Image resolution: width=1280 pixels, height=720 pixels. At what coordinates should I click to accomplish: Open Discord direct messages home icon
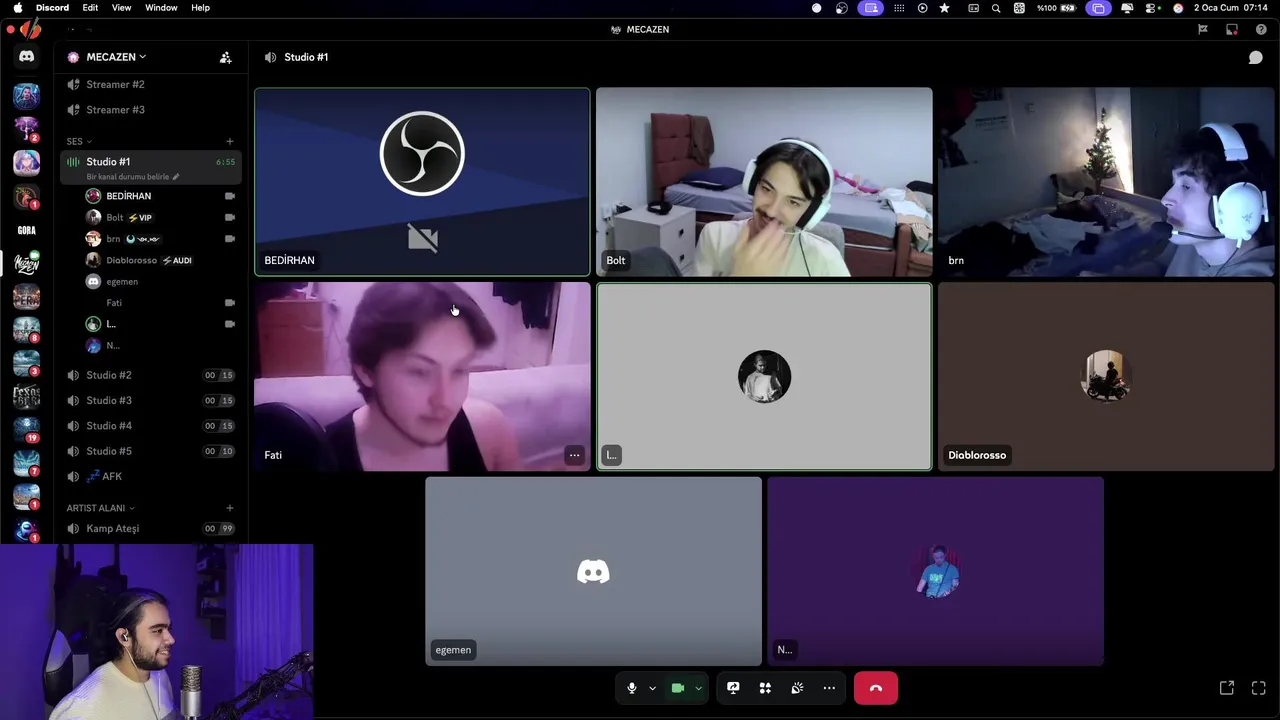click(x=27, y=57)
